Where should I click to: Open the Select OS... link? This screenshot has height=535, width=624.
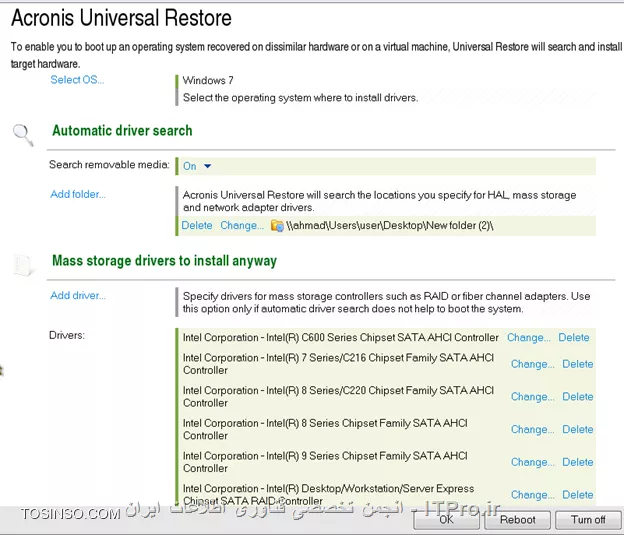tap(77, 80)
